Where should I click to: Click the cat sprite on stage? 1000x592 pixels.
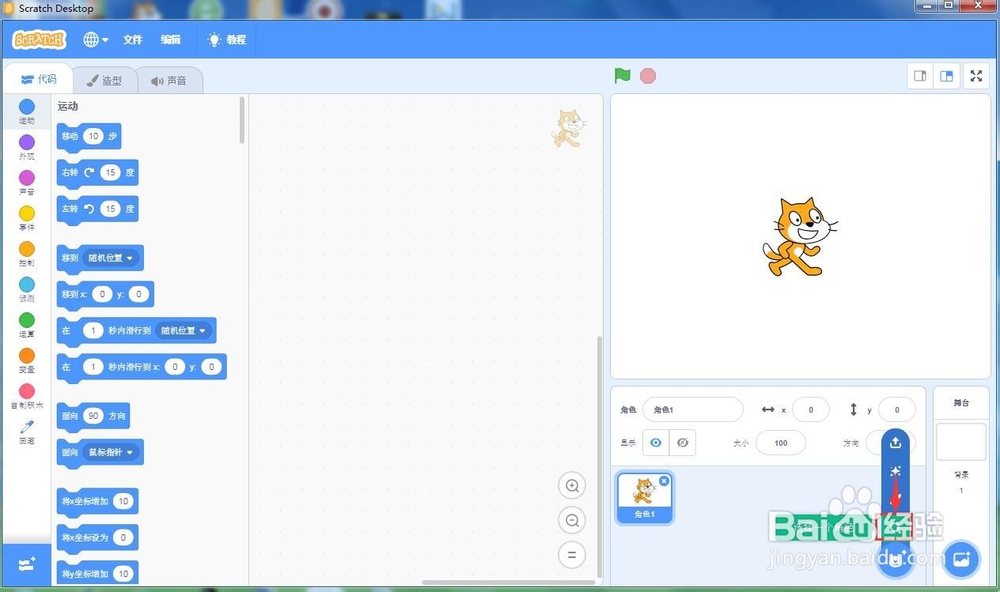click(x=800, y=237)
